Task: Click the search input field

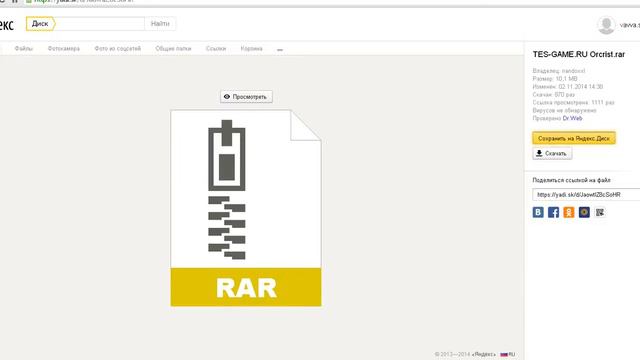Action: click(100, 24)
